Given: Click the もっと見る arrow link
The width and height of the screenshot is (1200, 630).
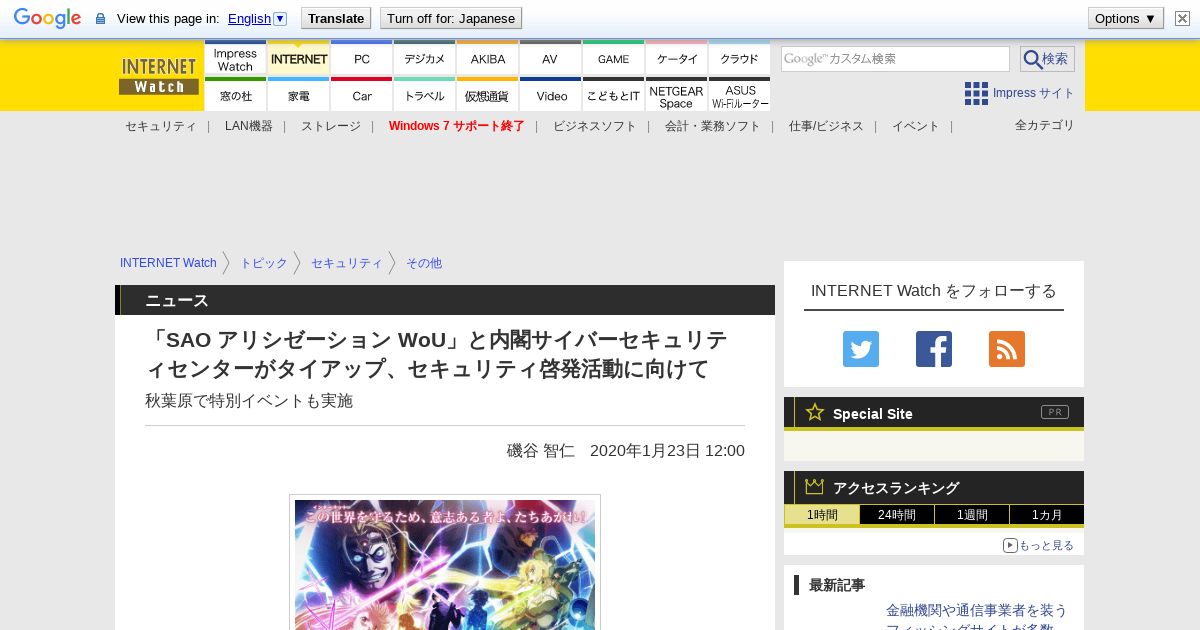Looking at the screenshot, I should [x=1038, y=545].
